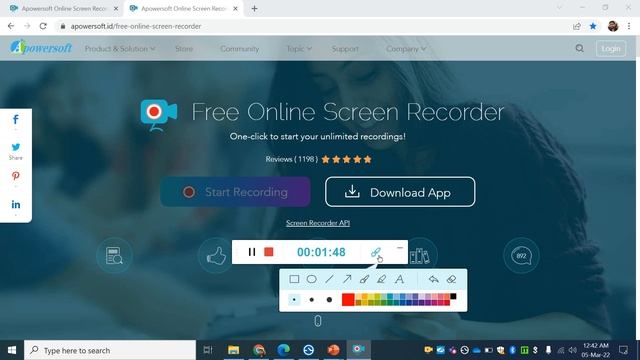Open the Windows Start menu
The height and width of the screenshot is (360, 640).
tap(12, 350)
